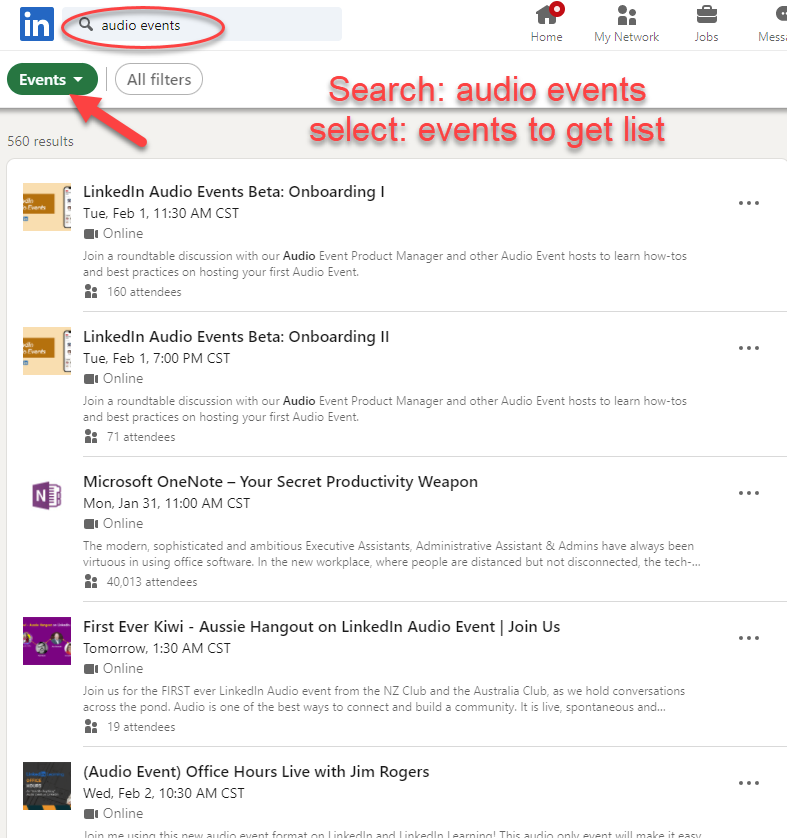This screenshot has width=787, height=838.
Task: Click the 19 attendees text
Action: click(141, 727)
